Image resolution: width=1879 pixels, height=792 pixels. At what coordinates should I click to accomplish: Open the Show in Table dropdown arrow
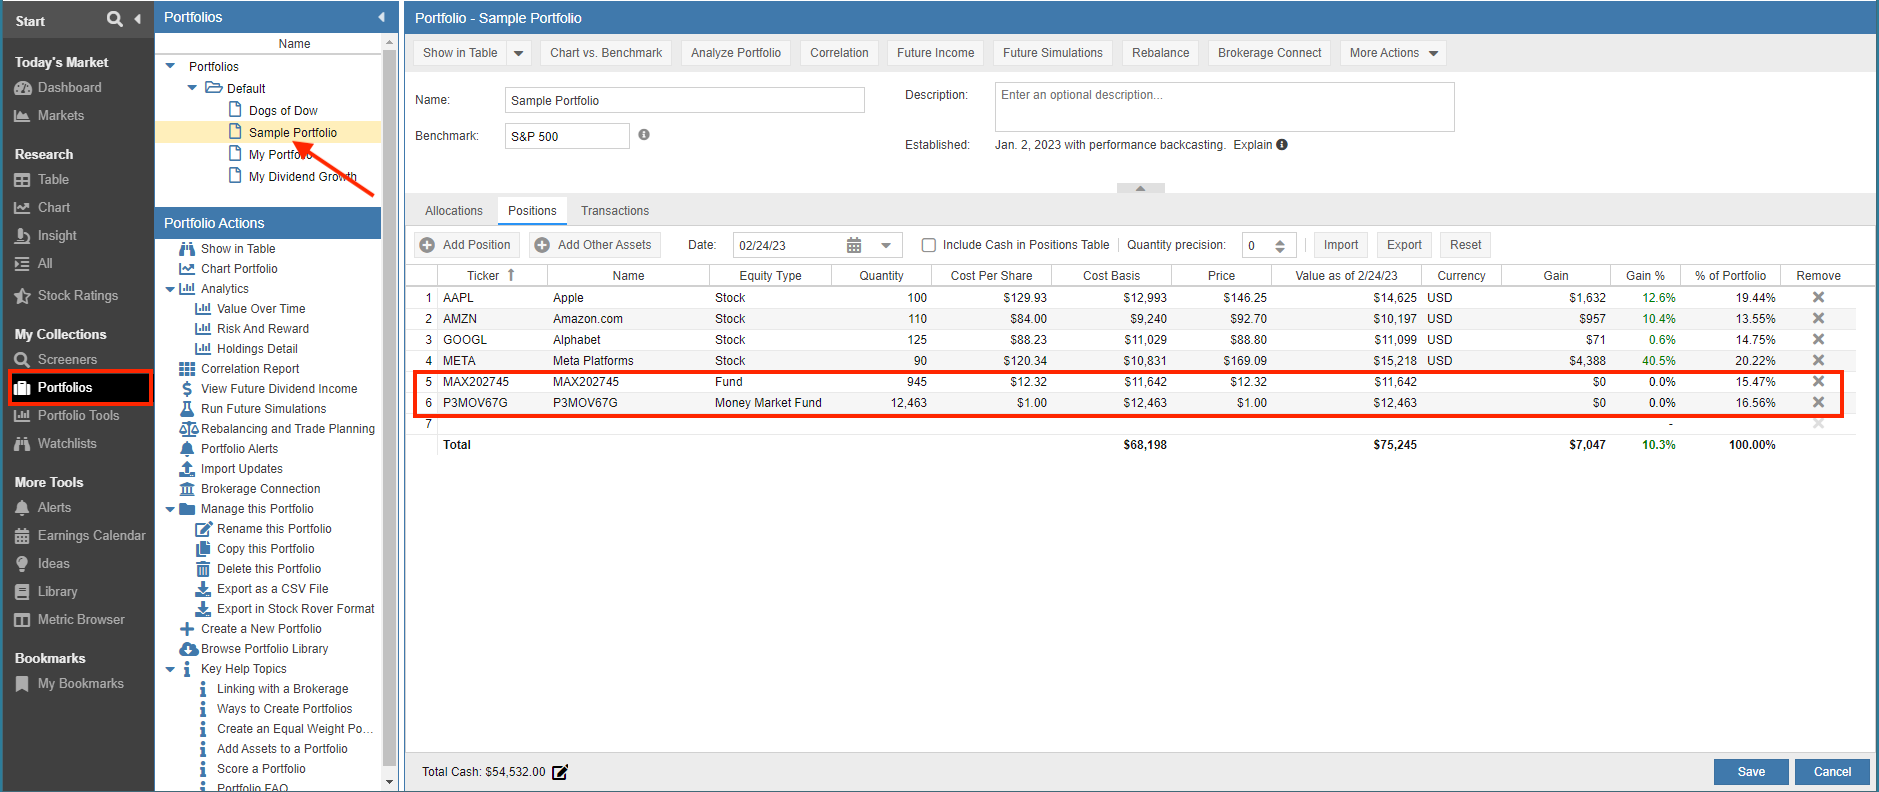pyautogui.click(x=518, y=53)
